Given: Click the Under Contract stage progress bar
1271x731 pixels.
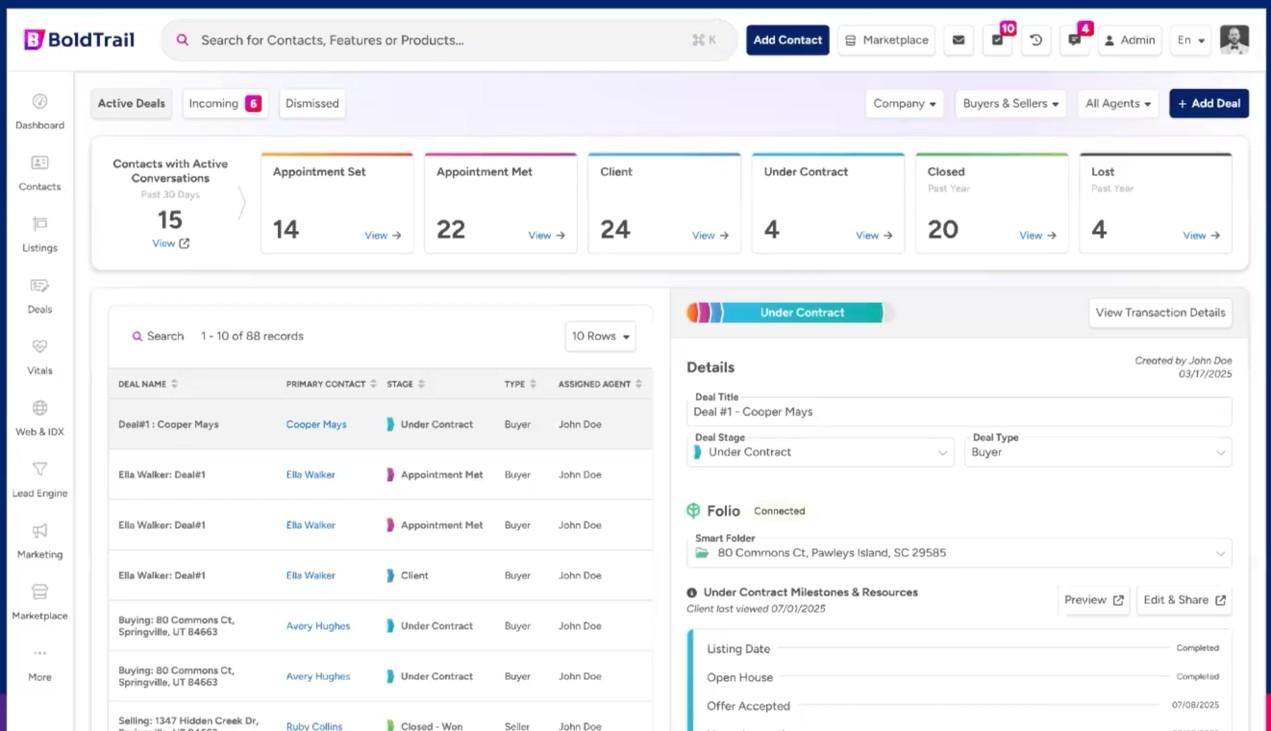Looking at the screenshot, I should point(803,312).
